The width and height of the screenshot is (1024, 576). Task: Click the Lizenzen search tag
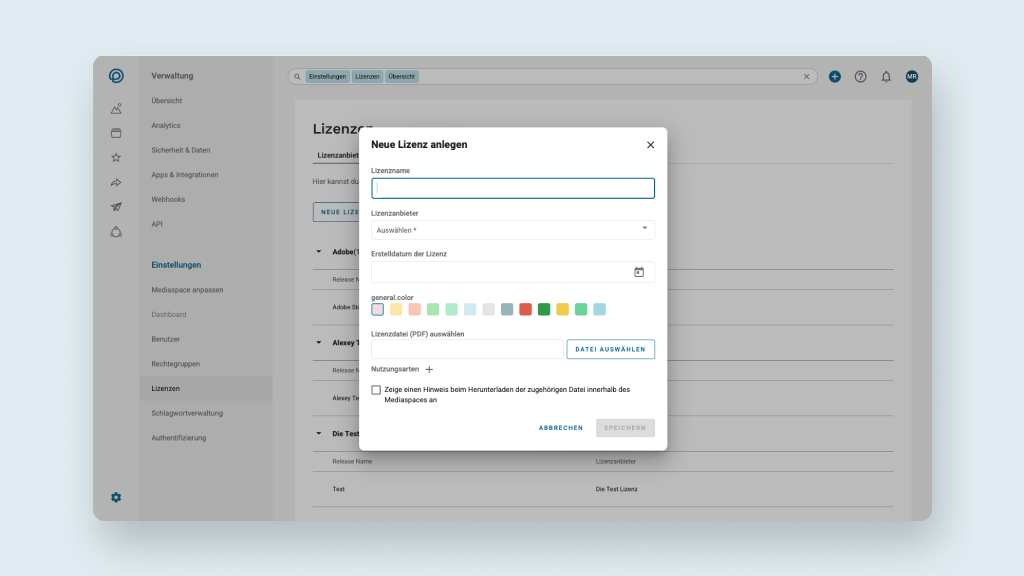[x=367, y=76]
